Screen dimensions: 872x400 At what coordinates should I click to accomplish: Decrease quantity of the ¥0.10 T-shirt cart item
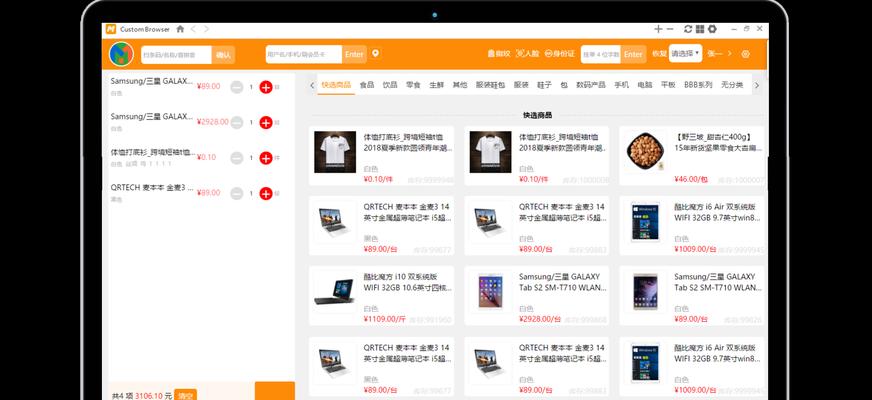pos(237,158)
